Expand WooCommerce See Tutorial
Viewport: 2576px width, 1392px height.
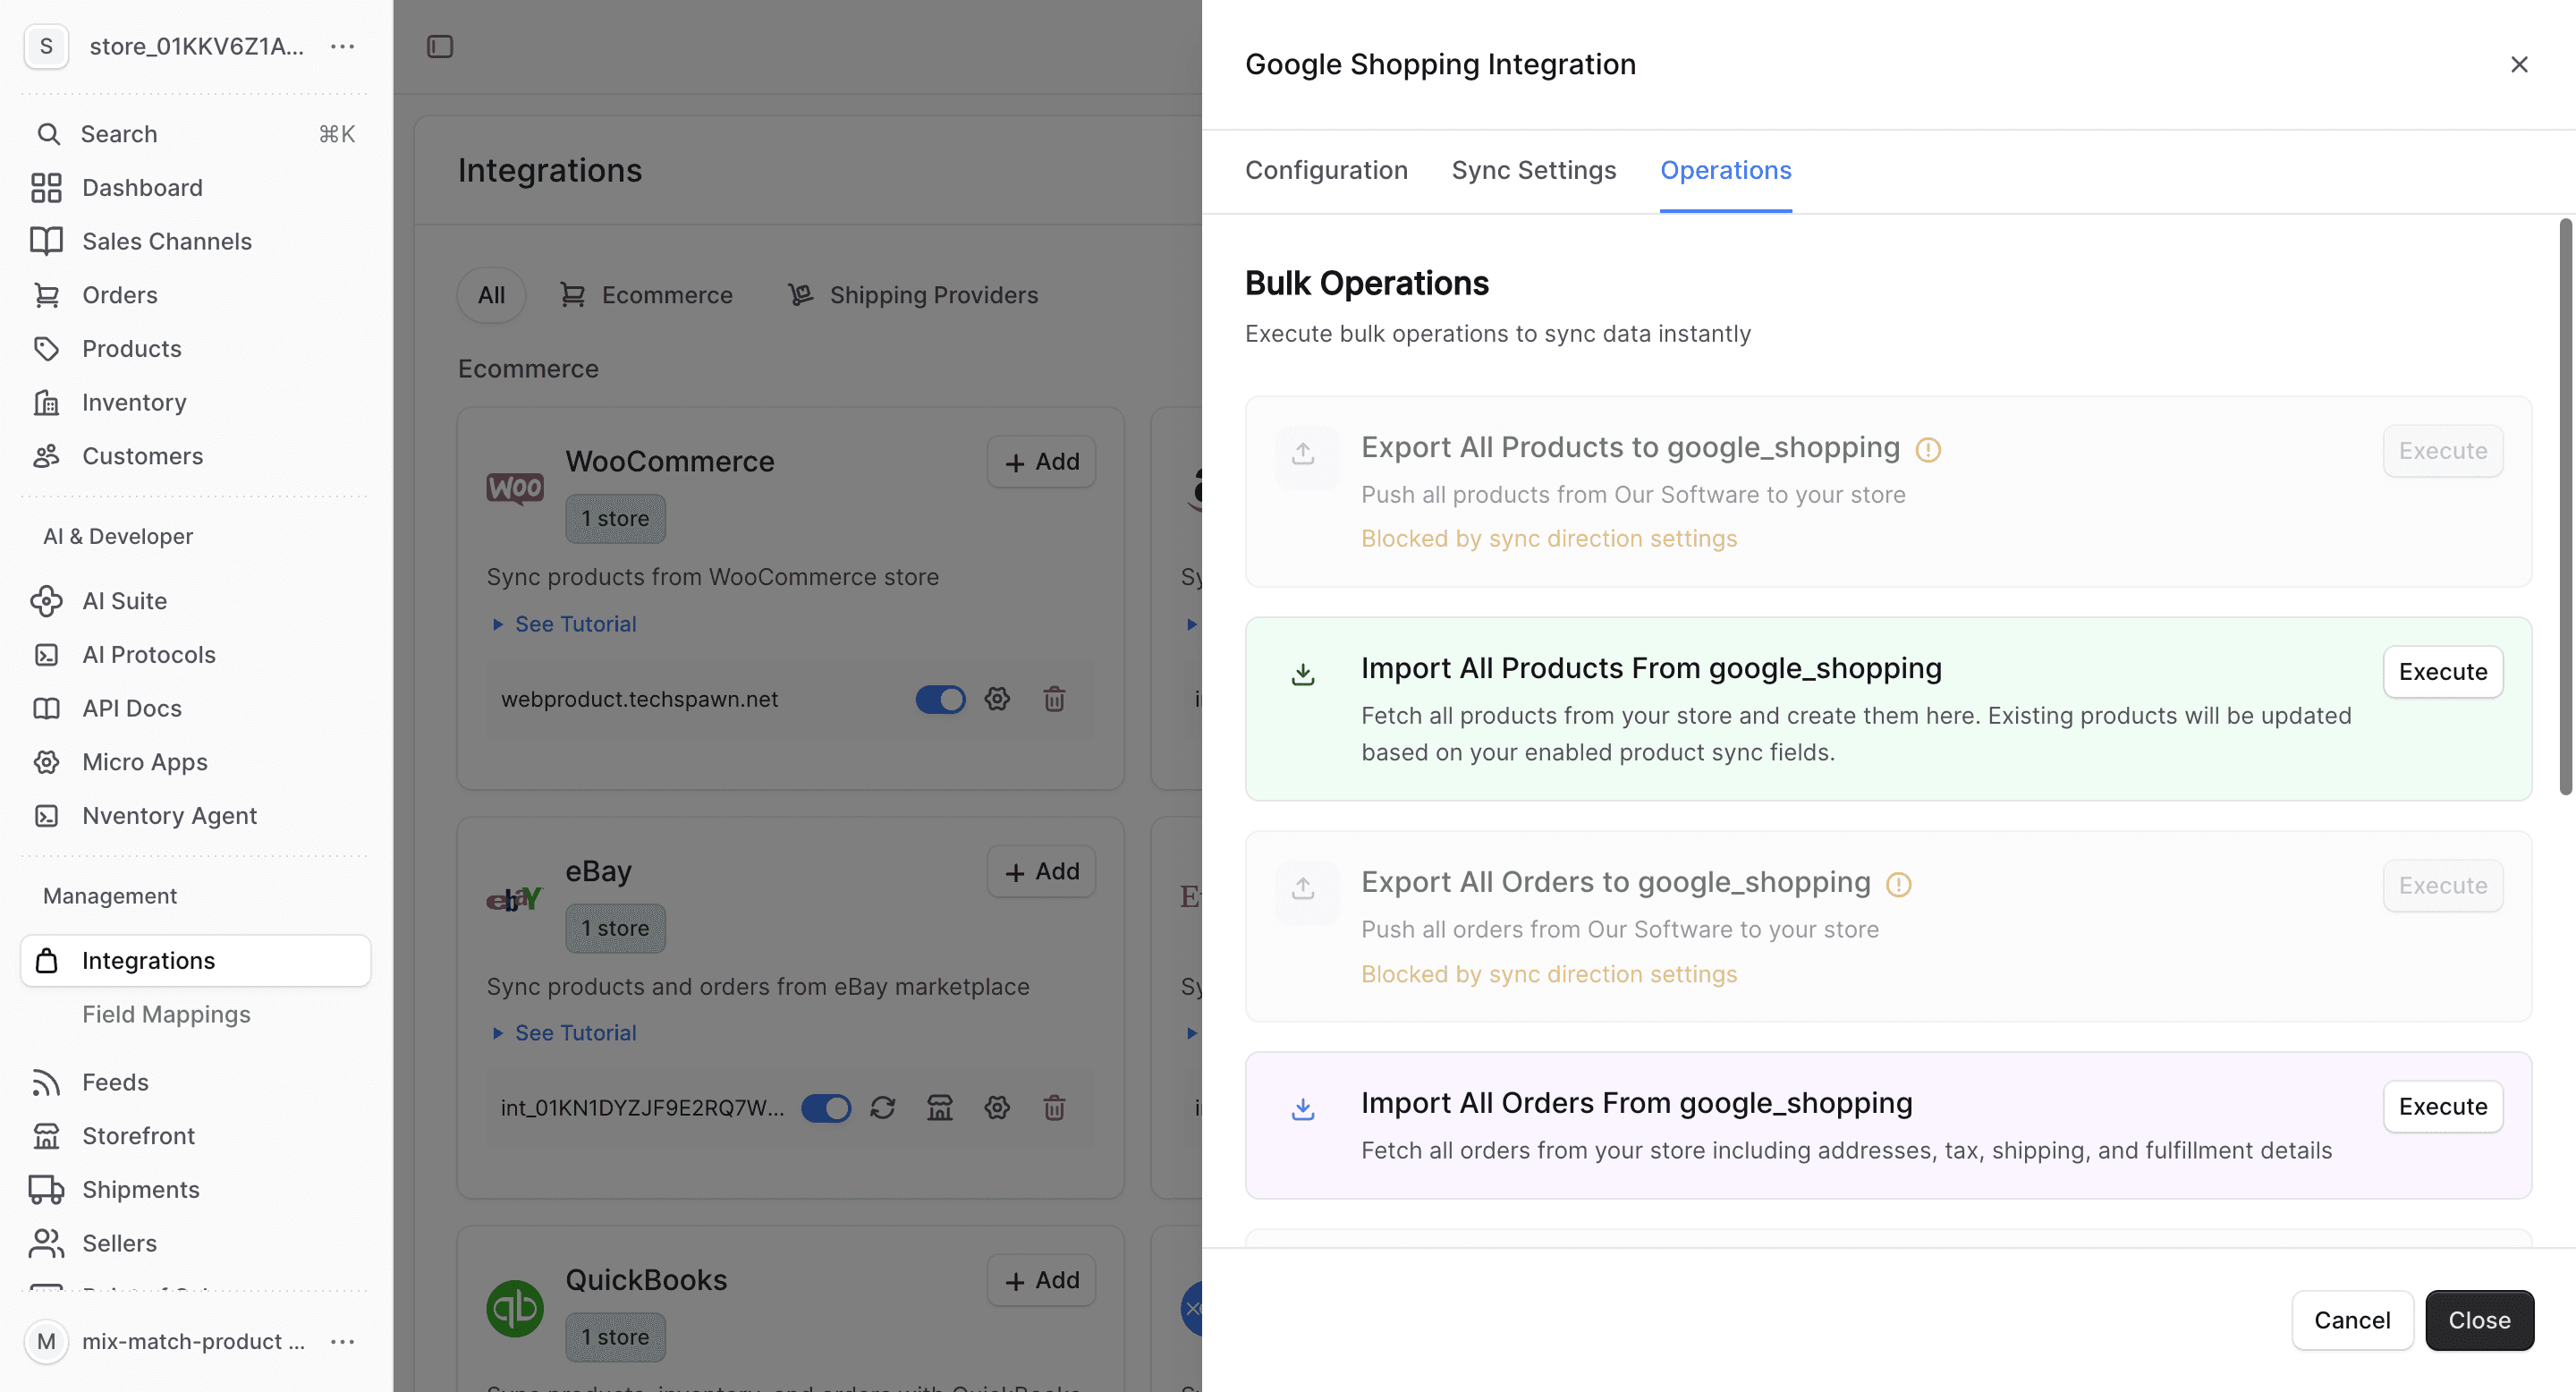564,624
